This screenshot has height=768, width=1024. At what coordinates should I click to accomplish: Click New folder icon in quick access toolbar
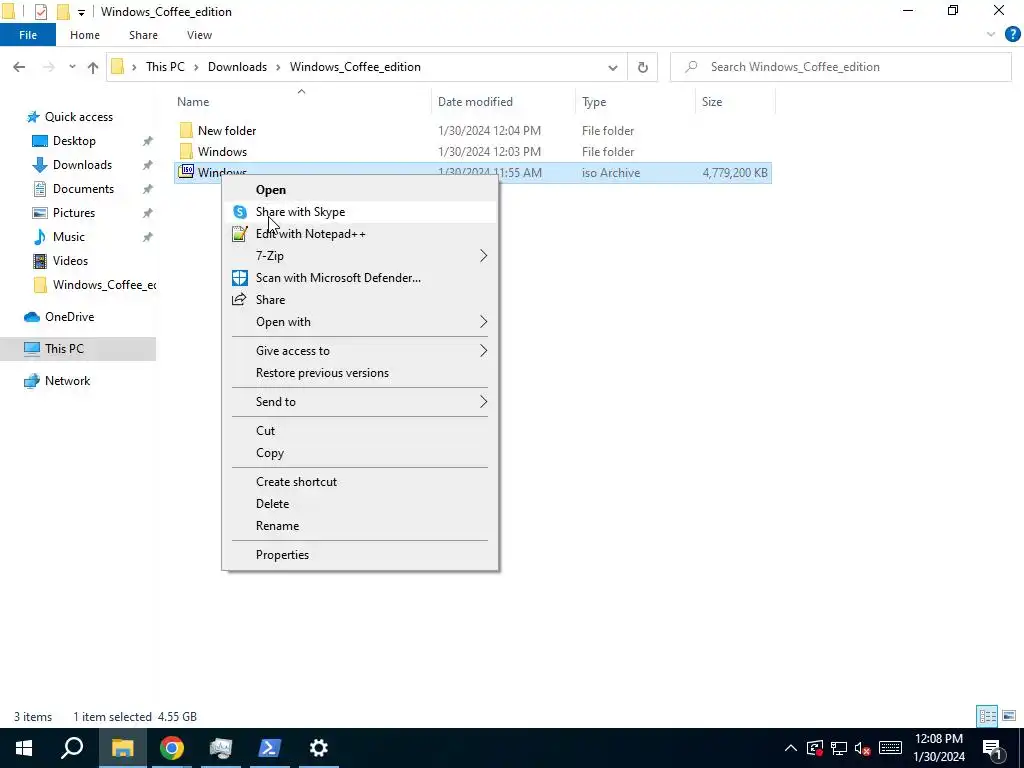[x=63, y=12]
